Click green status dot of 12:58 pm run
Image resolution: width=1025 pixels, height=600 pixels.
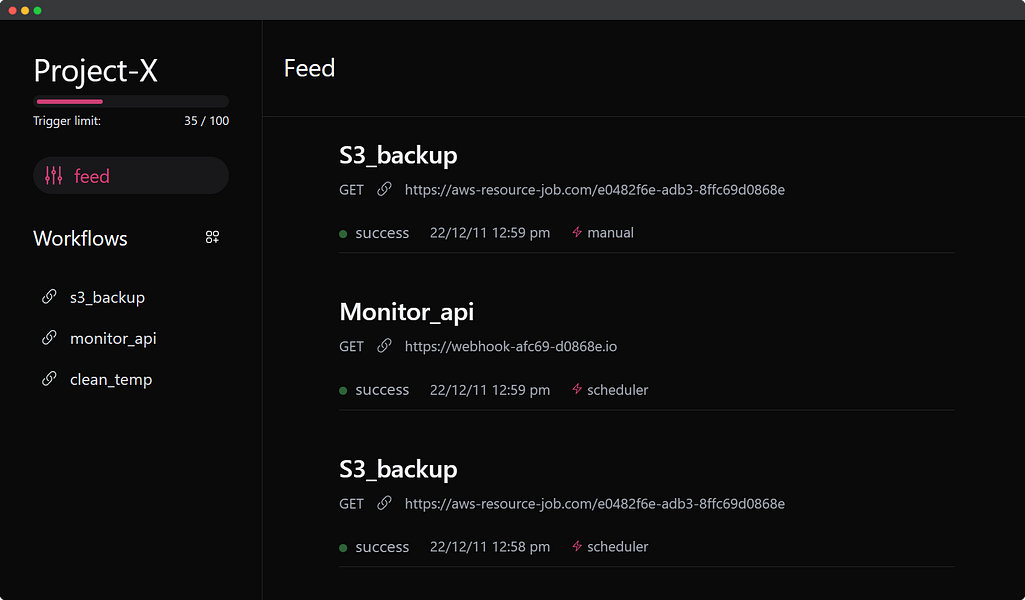pyautogui.click(x=343, y=548)
